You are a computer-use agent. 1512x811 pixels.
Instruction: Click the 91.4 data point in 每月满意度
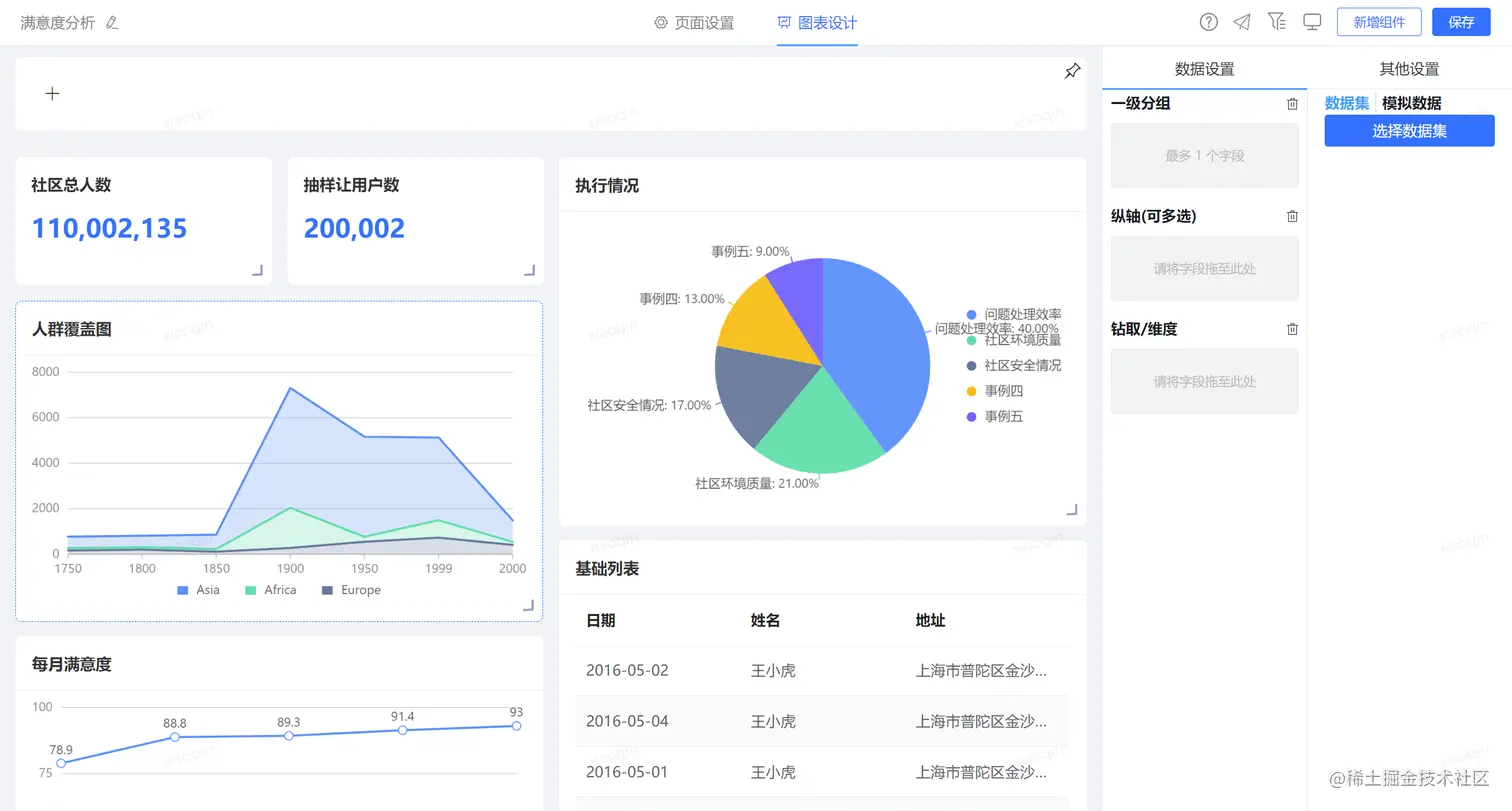pos(402,730)
